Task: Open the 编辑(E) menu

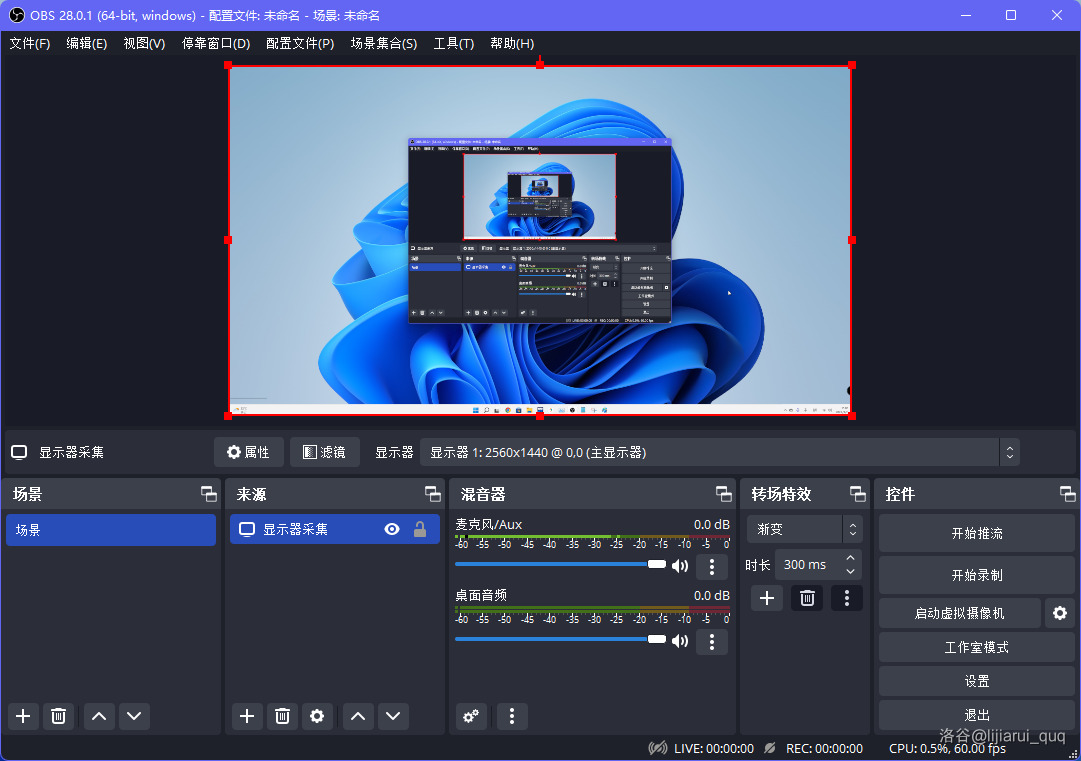Action: (87, 43)
